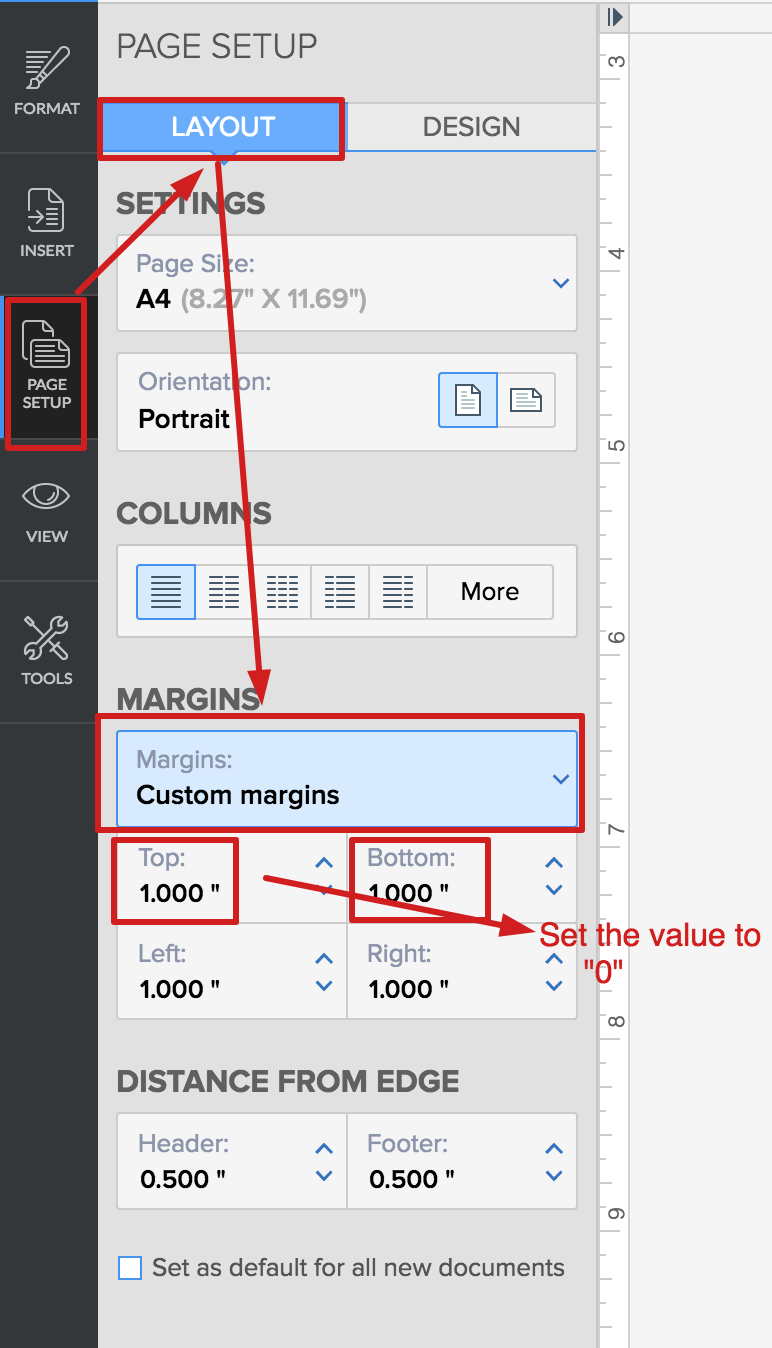Select the single column layout icon
772x1348 pixels.
point(166,592)
